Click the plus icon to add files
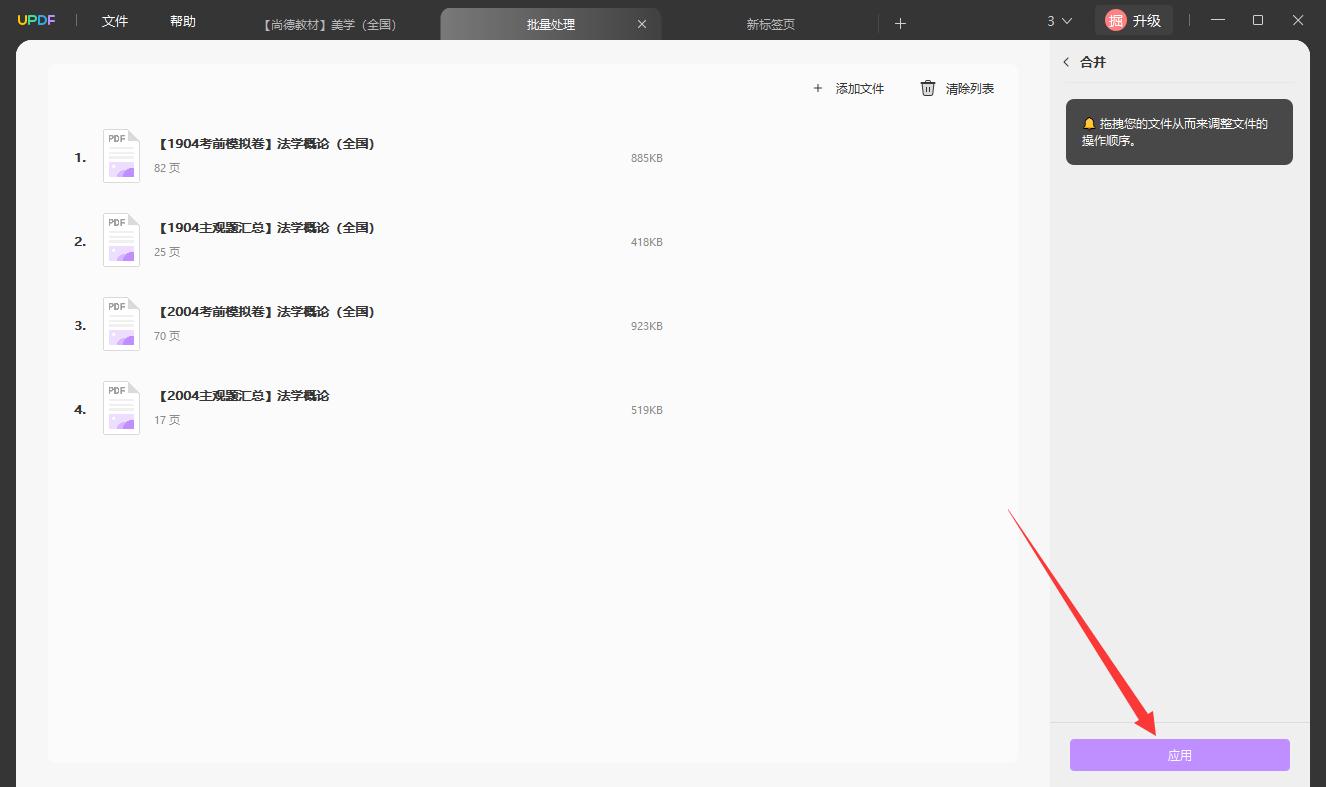Screen dimensions: 1326x787 (818, 88)
